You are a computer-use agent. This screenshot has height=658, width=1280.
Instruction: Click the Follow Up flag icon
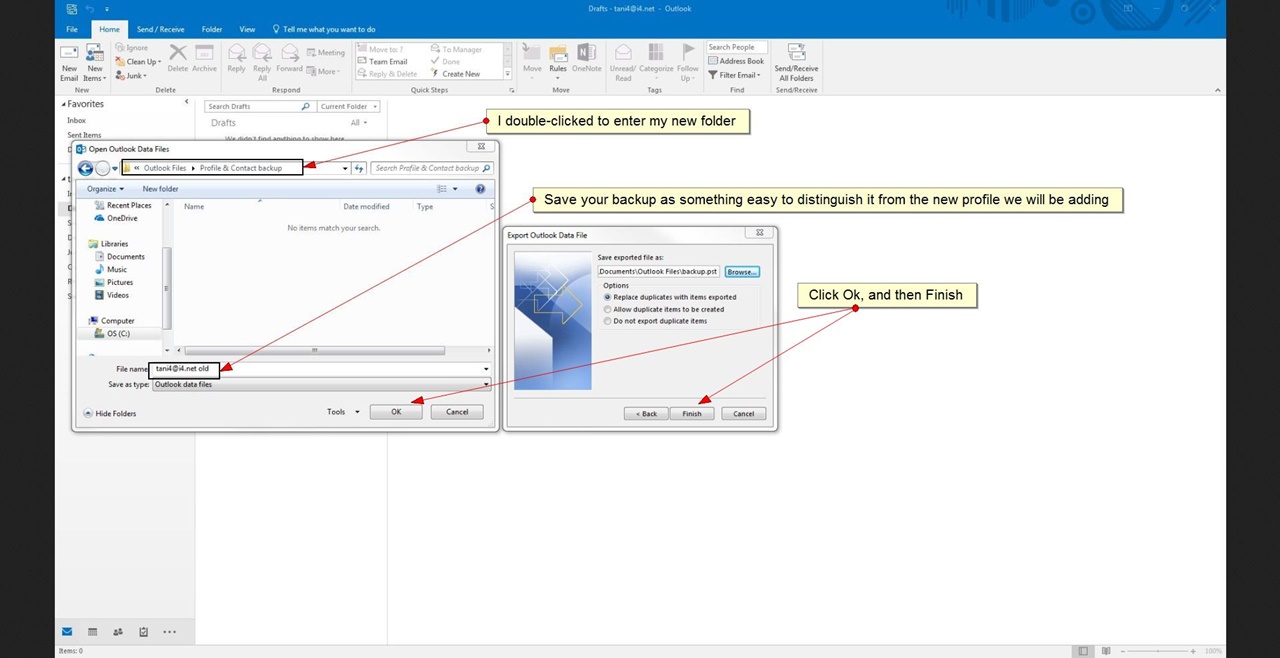[x=688, y=62]
